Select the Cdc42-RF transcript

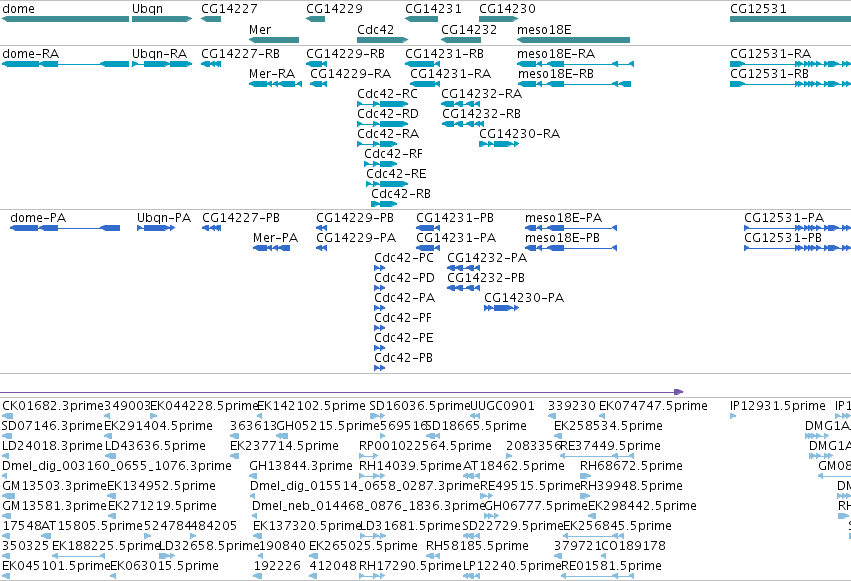[x=380, y=164]
